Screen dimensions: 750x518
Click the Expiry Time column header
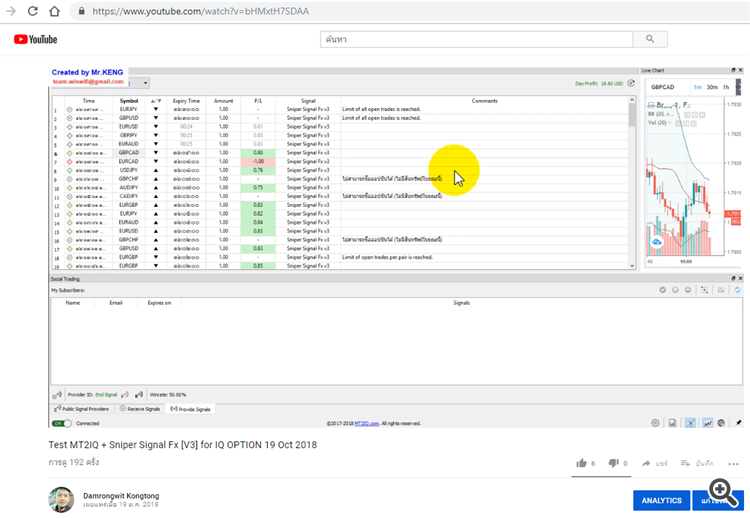pyautogui.click(x=186, y=101)
